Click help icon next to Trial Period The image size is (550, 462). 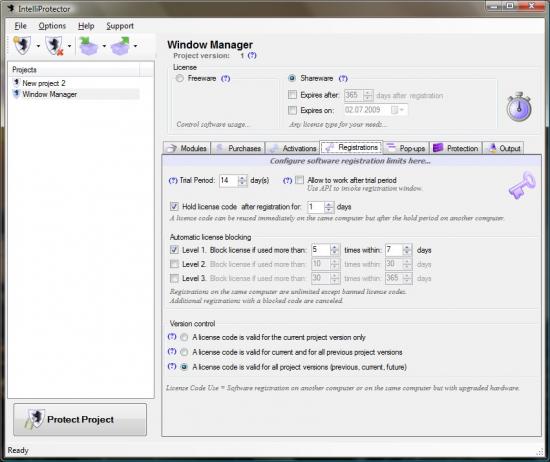point(173,181)
